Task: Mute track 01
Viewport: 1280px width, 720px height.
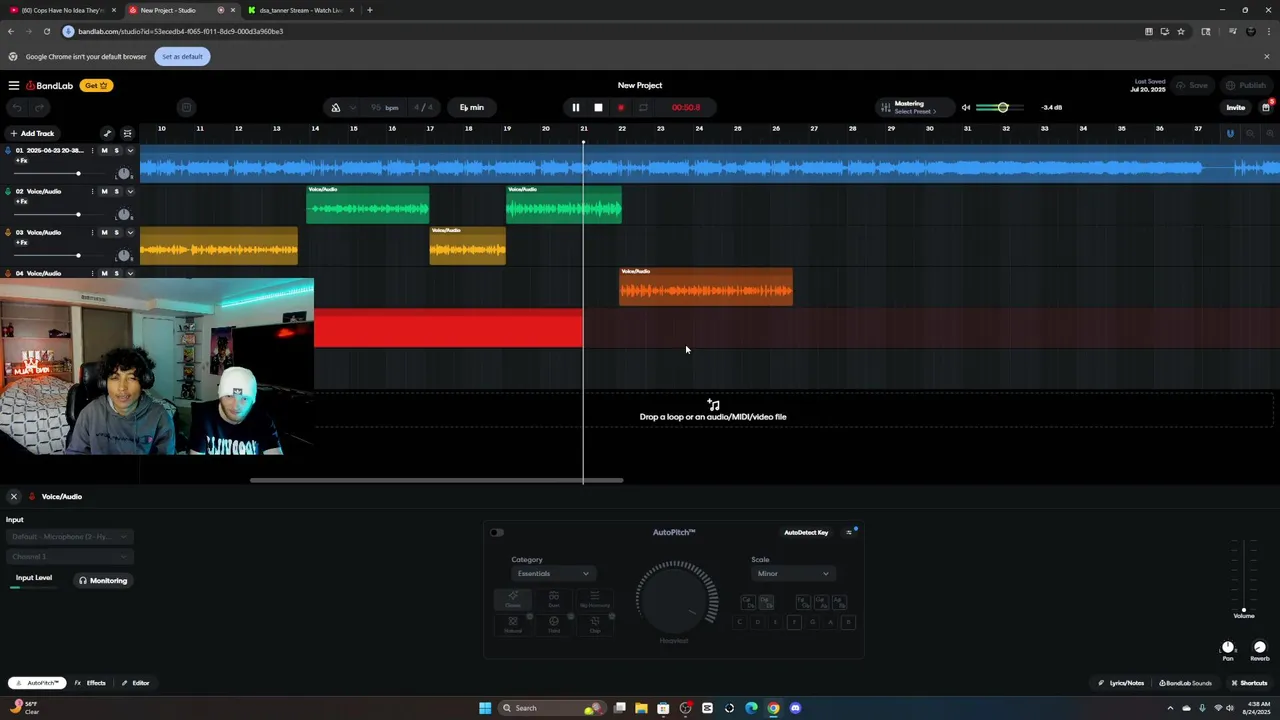Action: pyautogui.click(x=104, y=150)
